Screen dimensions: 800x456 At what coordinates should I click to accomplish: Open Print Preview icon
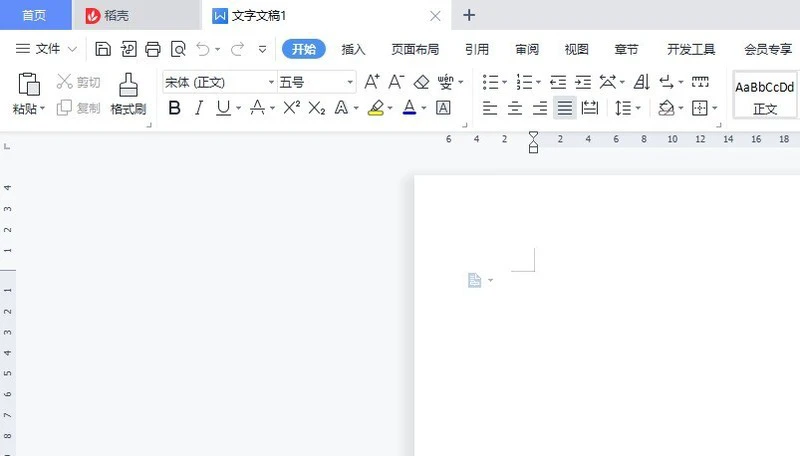178,49
